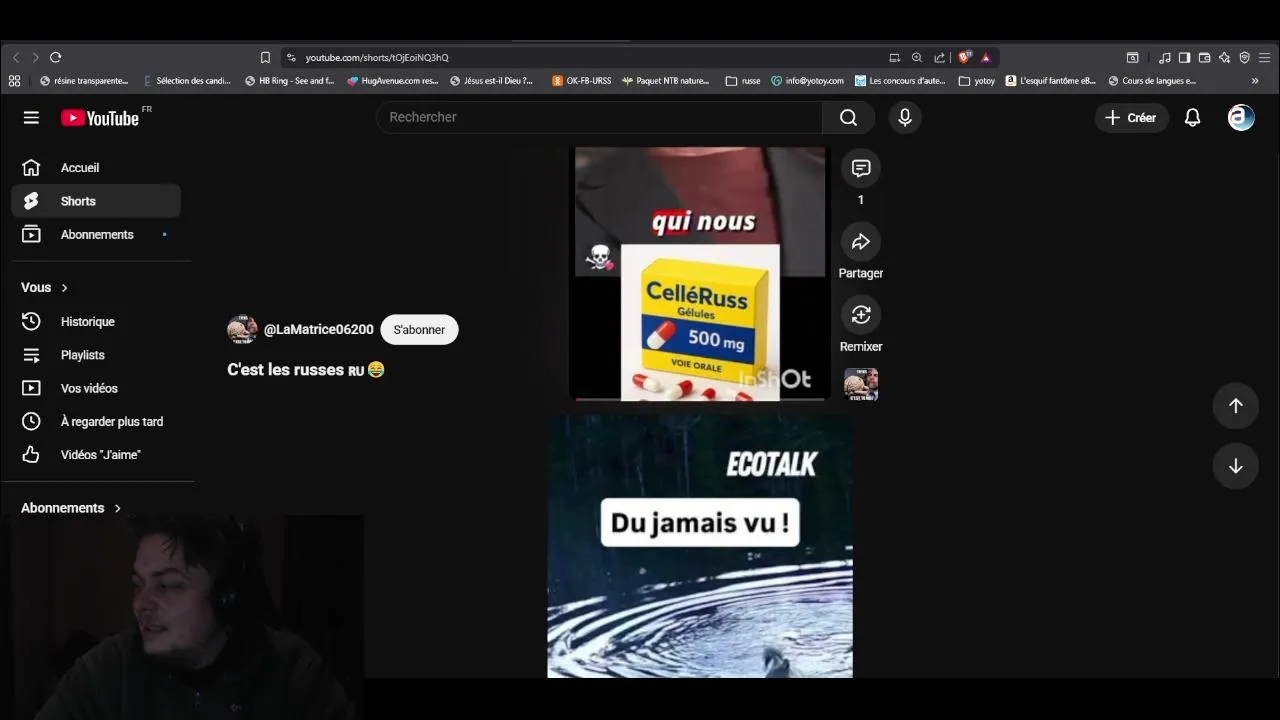
Task: Open the "Jésus est-il Dieu ?" bookmark
Action: (x=491, y=81)
